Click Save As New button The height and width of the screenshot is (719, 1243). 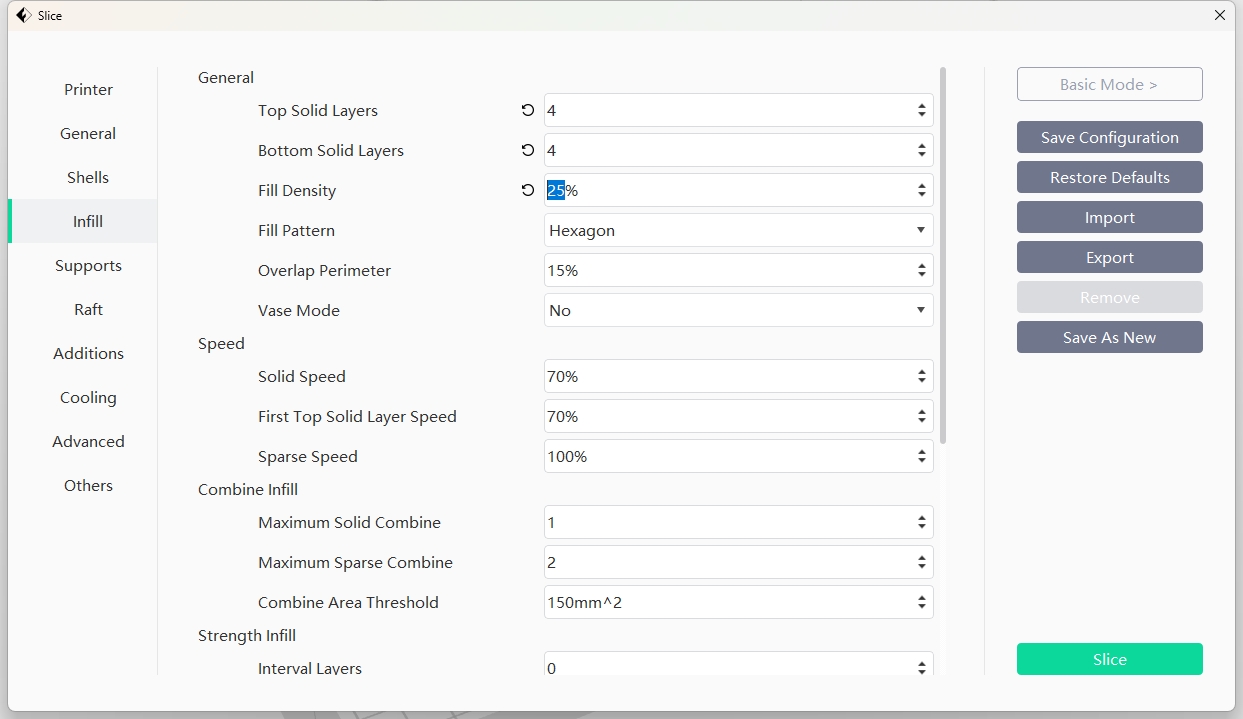click(1109, 337)
